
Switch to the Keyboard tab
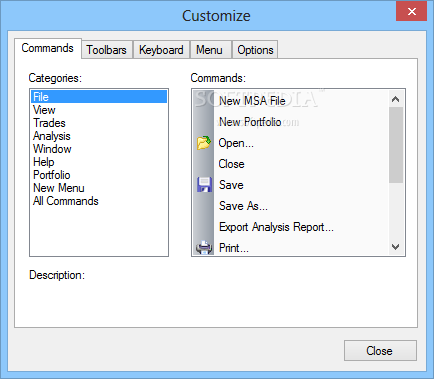pyautogui.click(x=161, y=50)
